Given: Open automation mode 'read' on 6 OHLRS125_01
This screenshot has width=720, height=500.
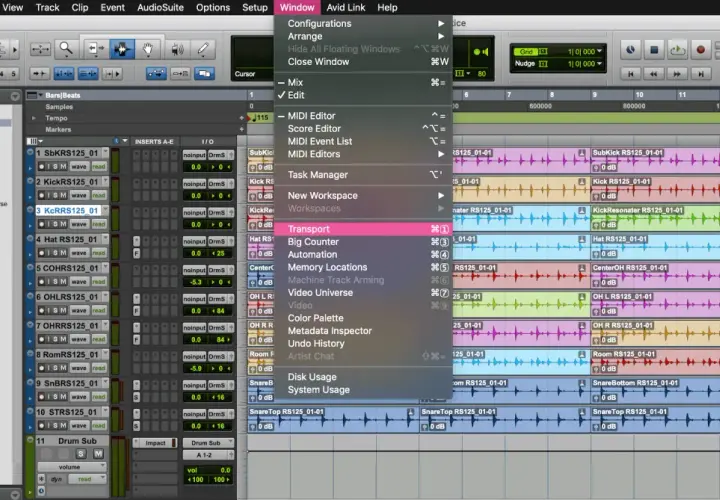Looking at the screenshot, I should [99, 310].
